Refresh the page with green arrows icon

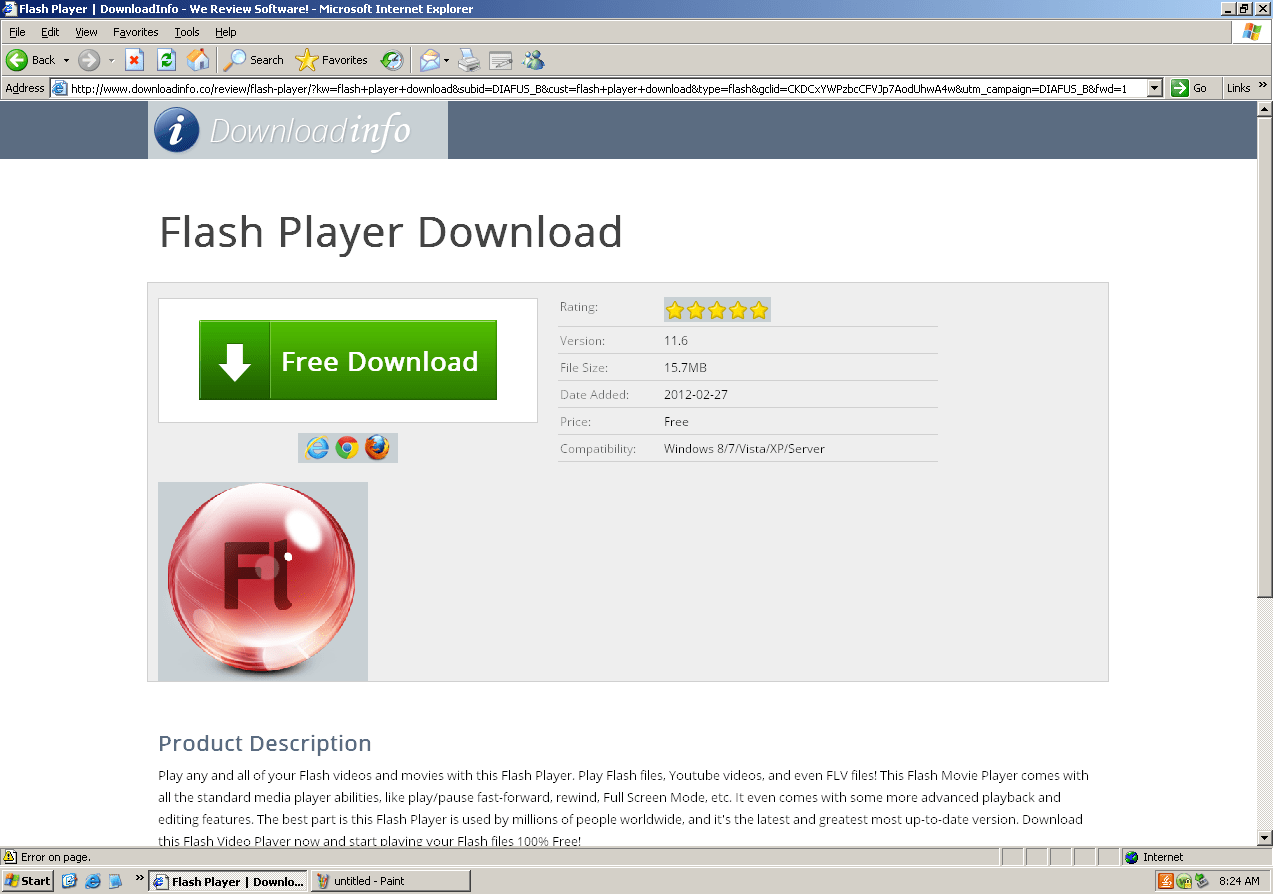click(x=167, y=60)
